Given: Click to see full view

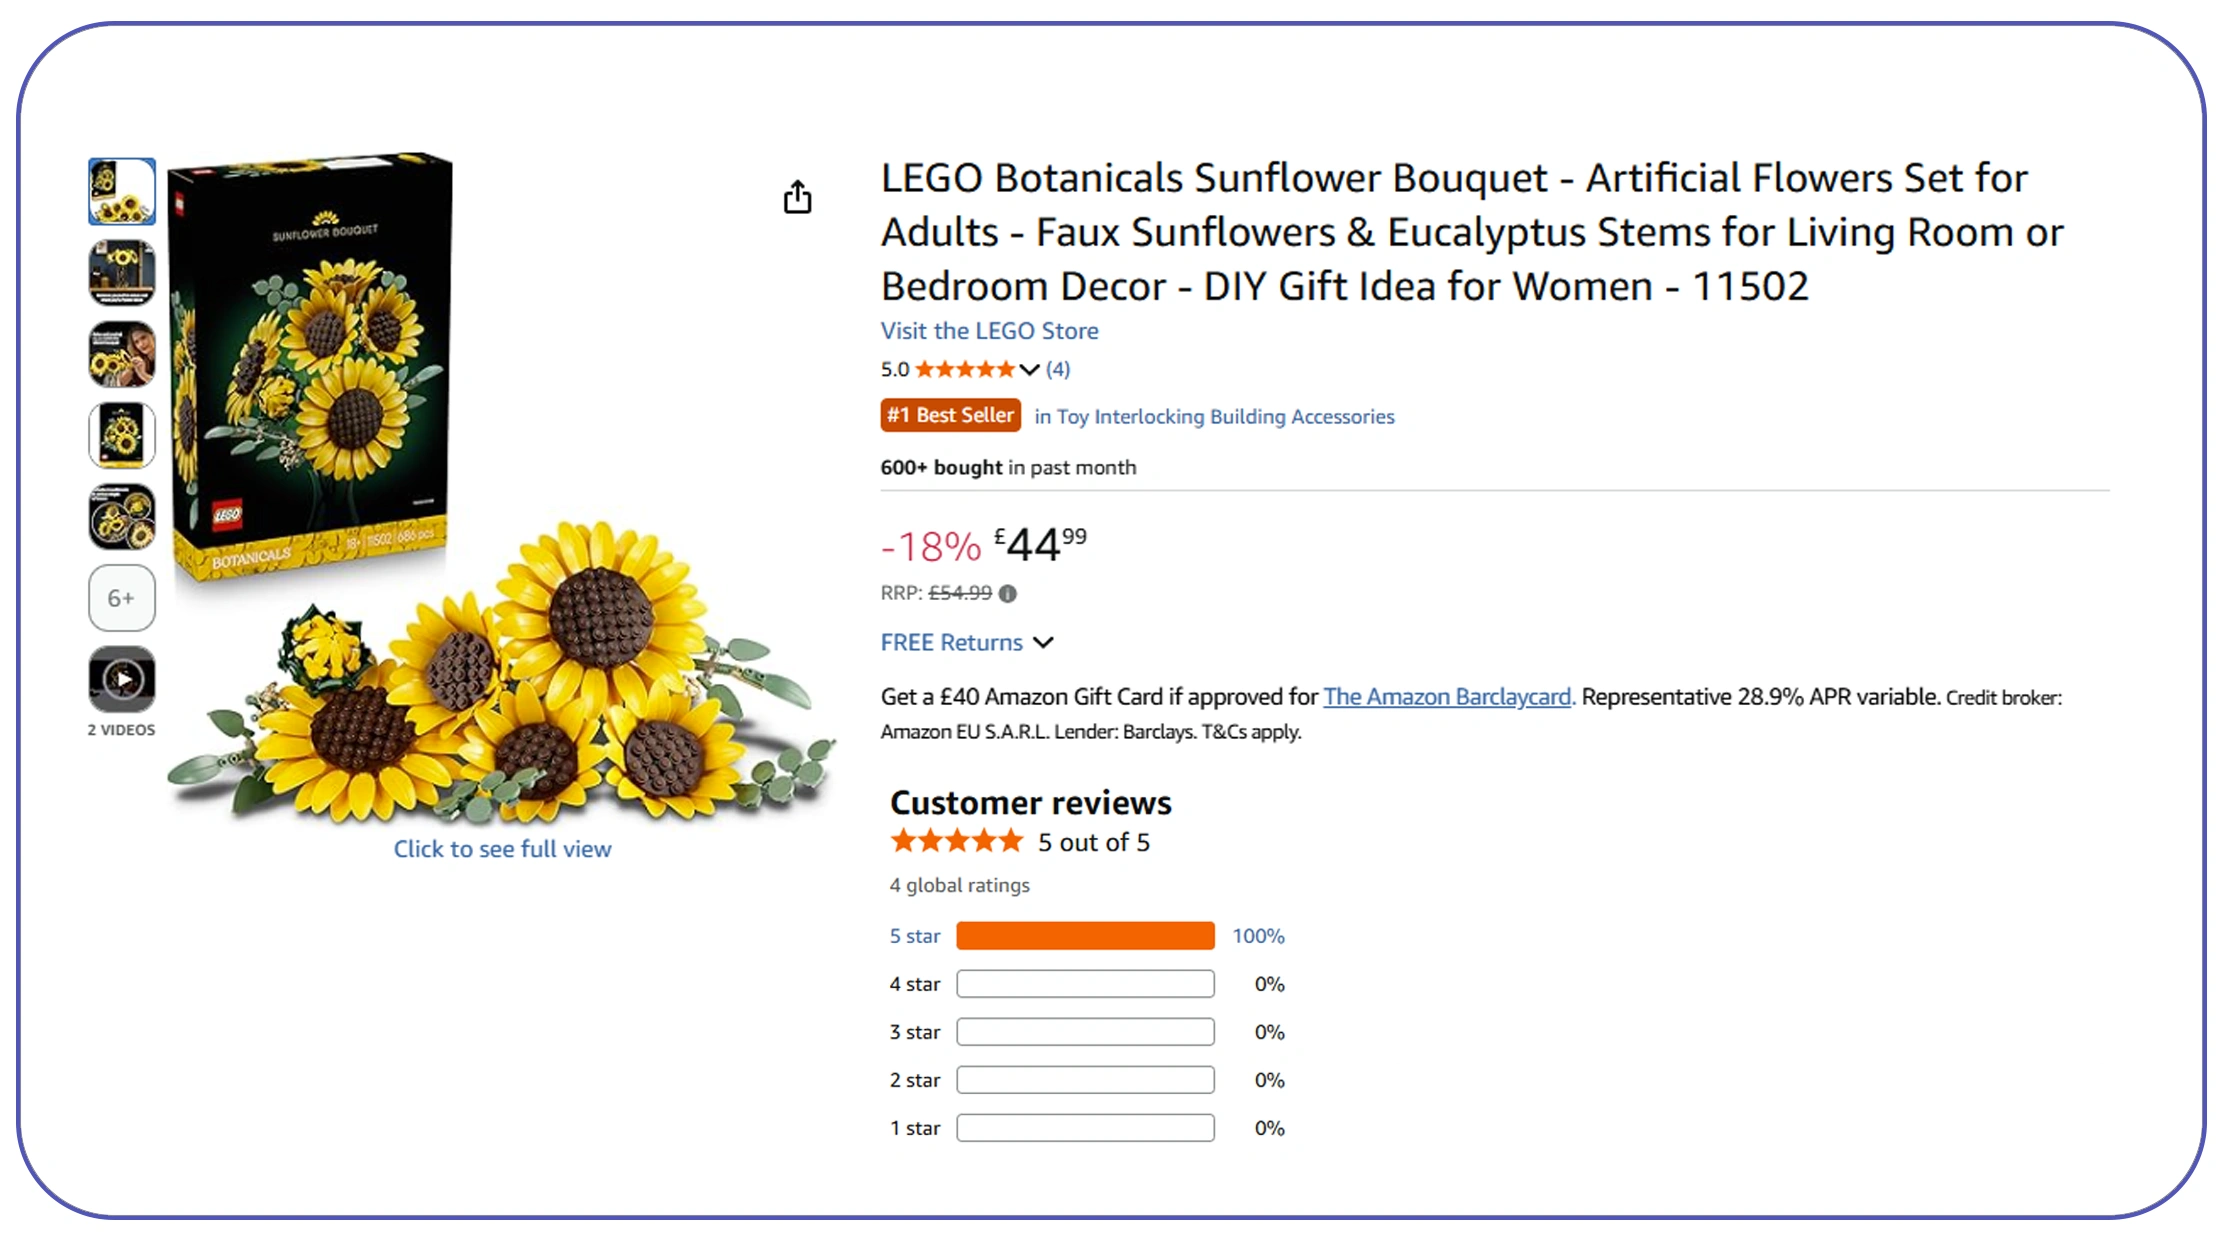Looking at the screenshot, I should coord(502,848).
